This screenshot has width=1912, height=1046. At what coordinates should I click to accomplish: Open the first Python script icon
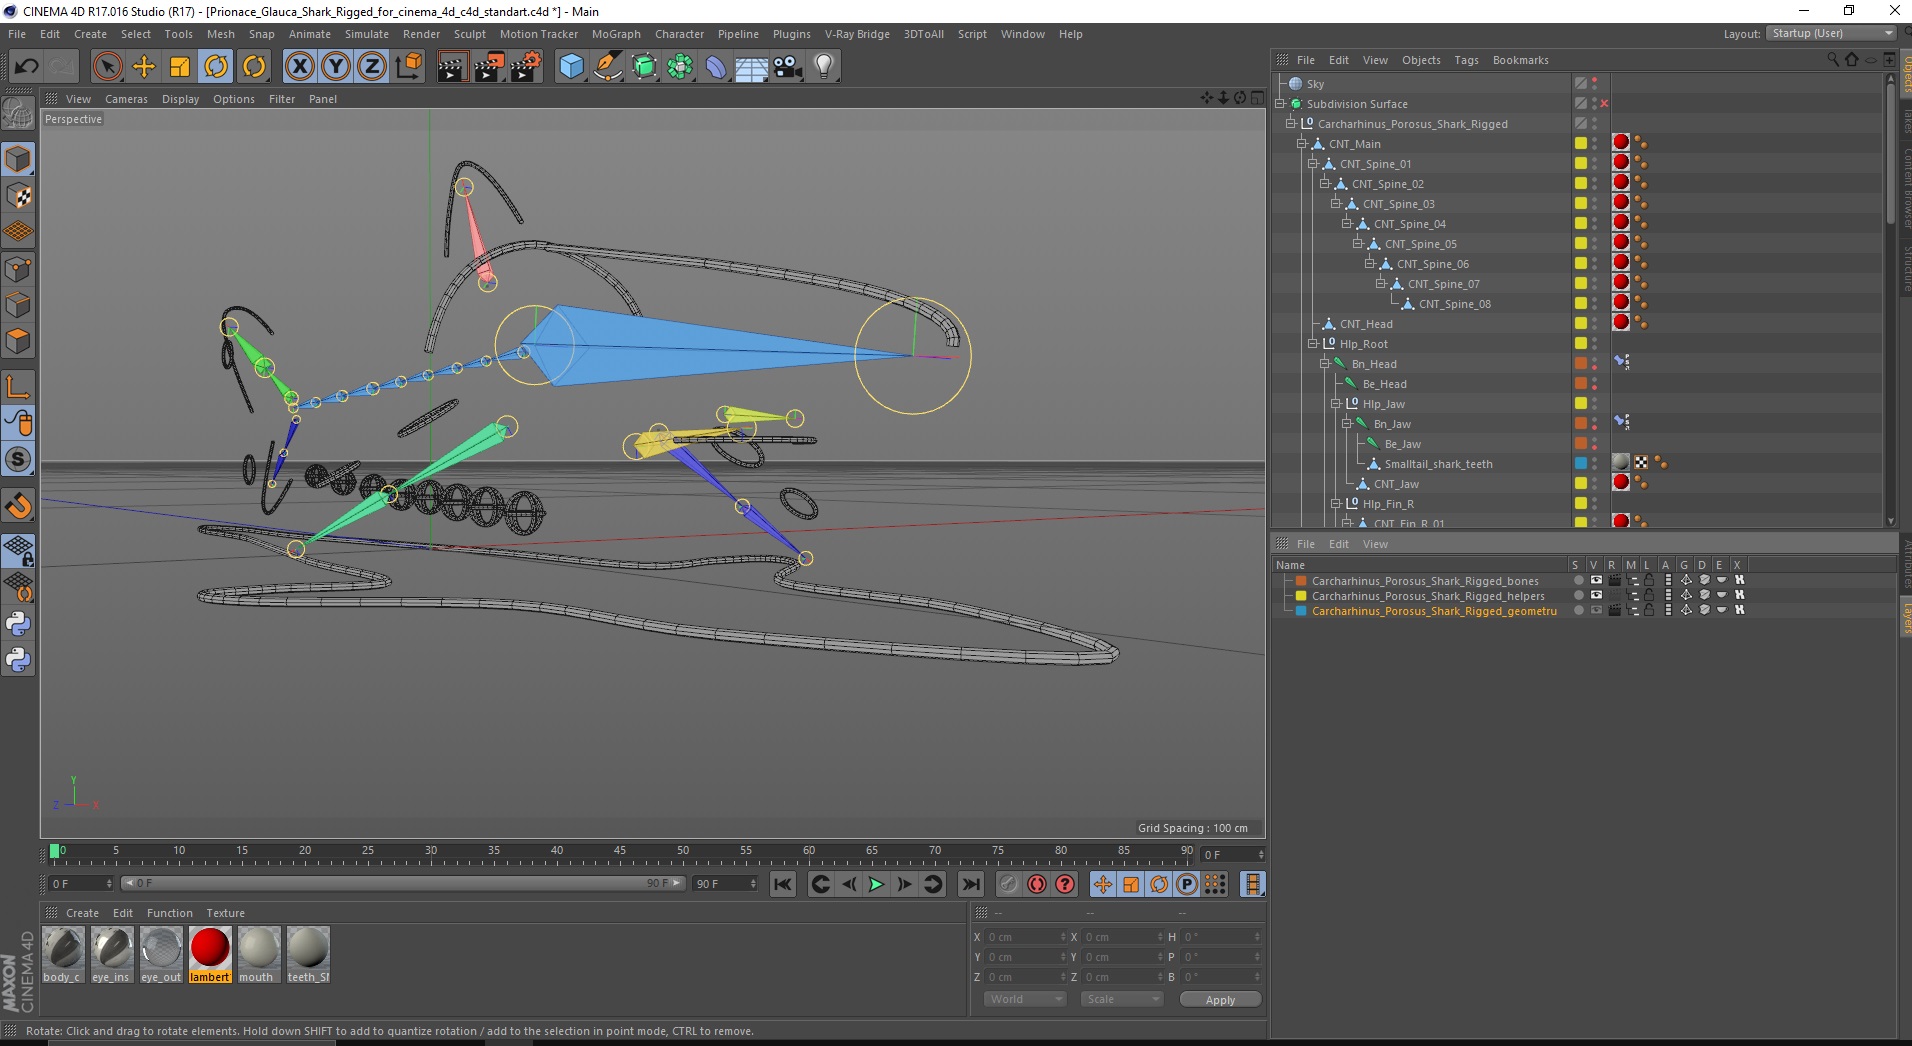point(18,624)
